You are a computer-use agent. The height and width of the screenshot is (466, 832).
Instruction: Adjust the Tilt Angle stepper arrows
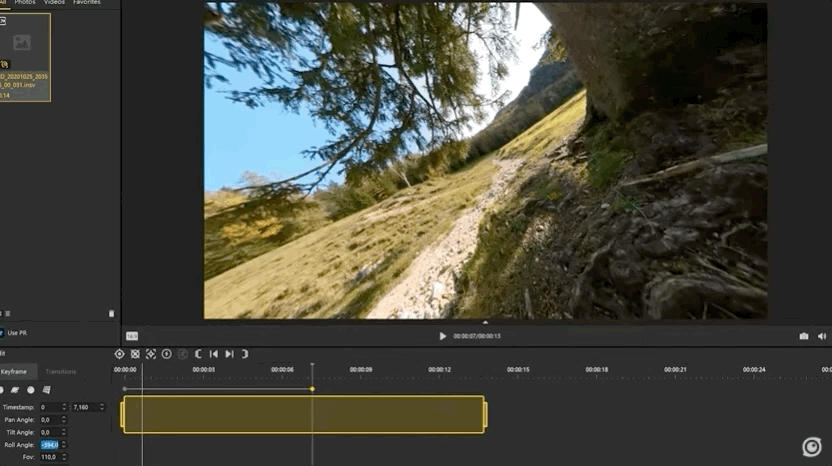64,432
